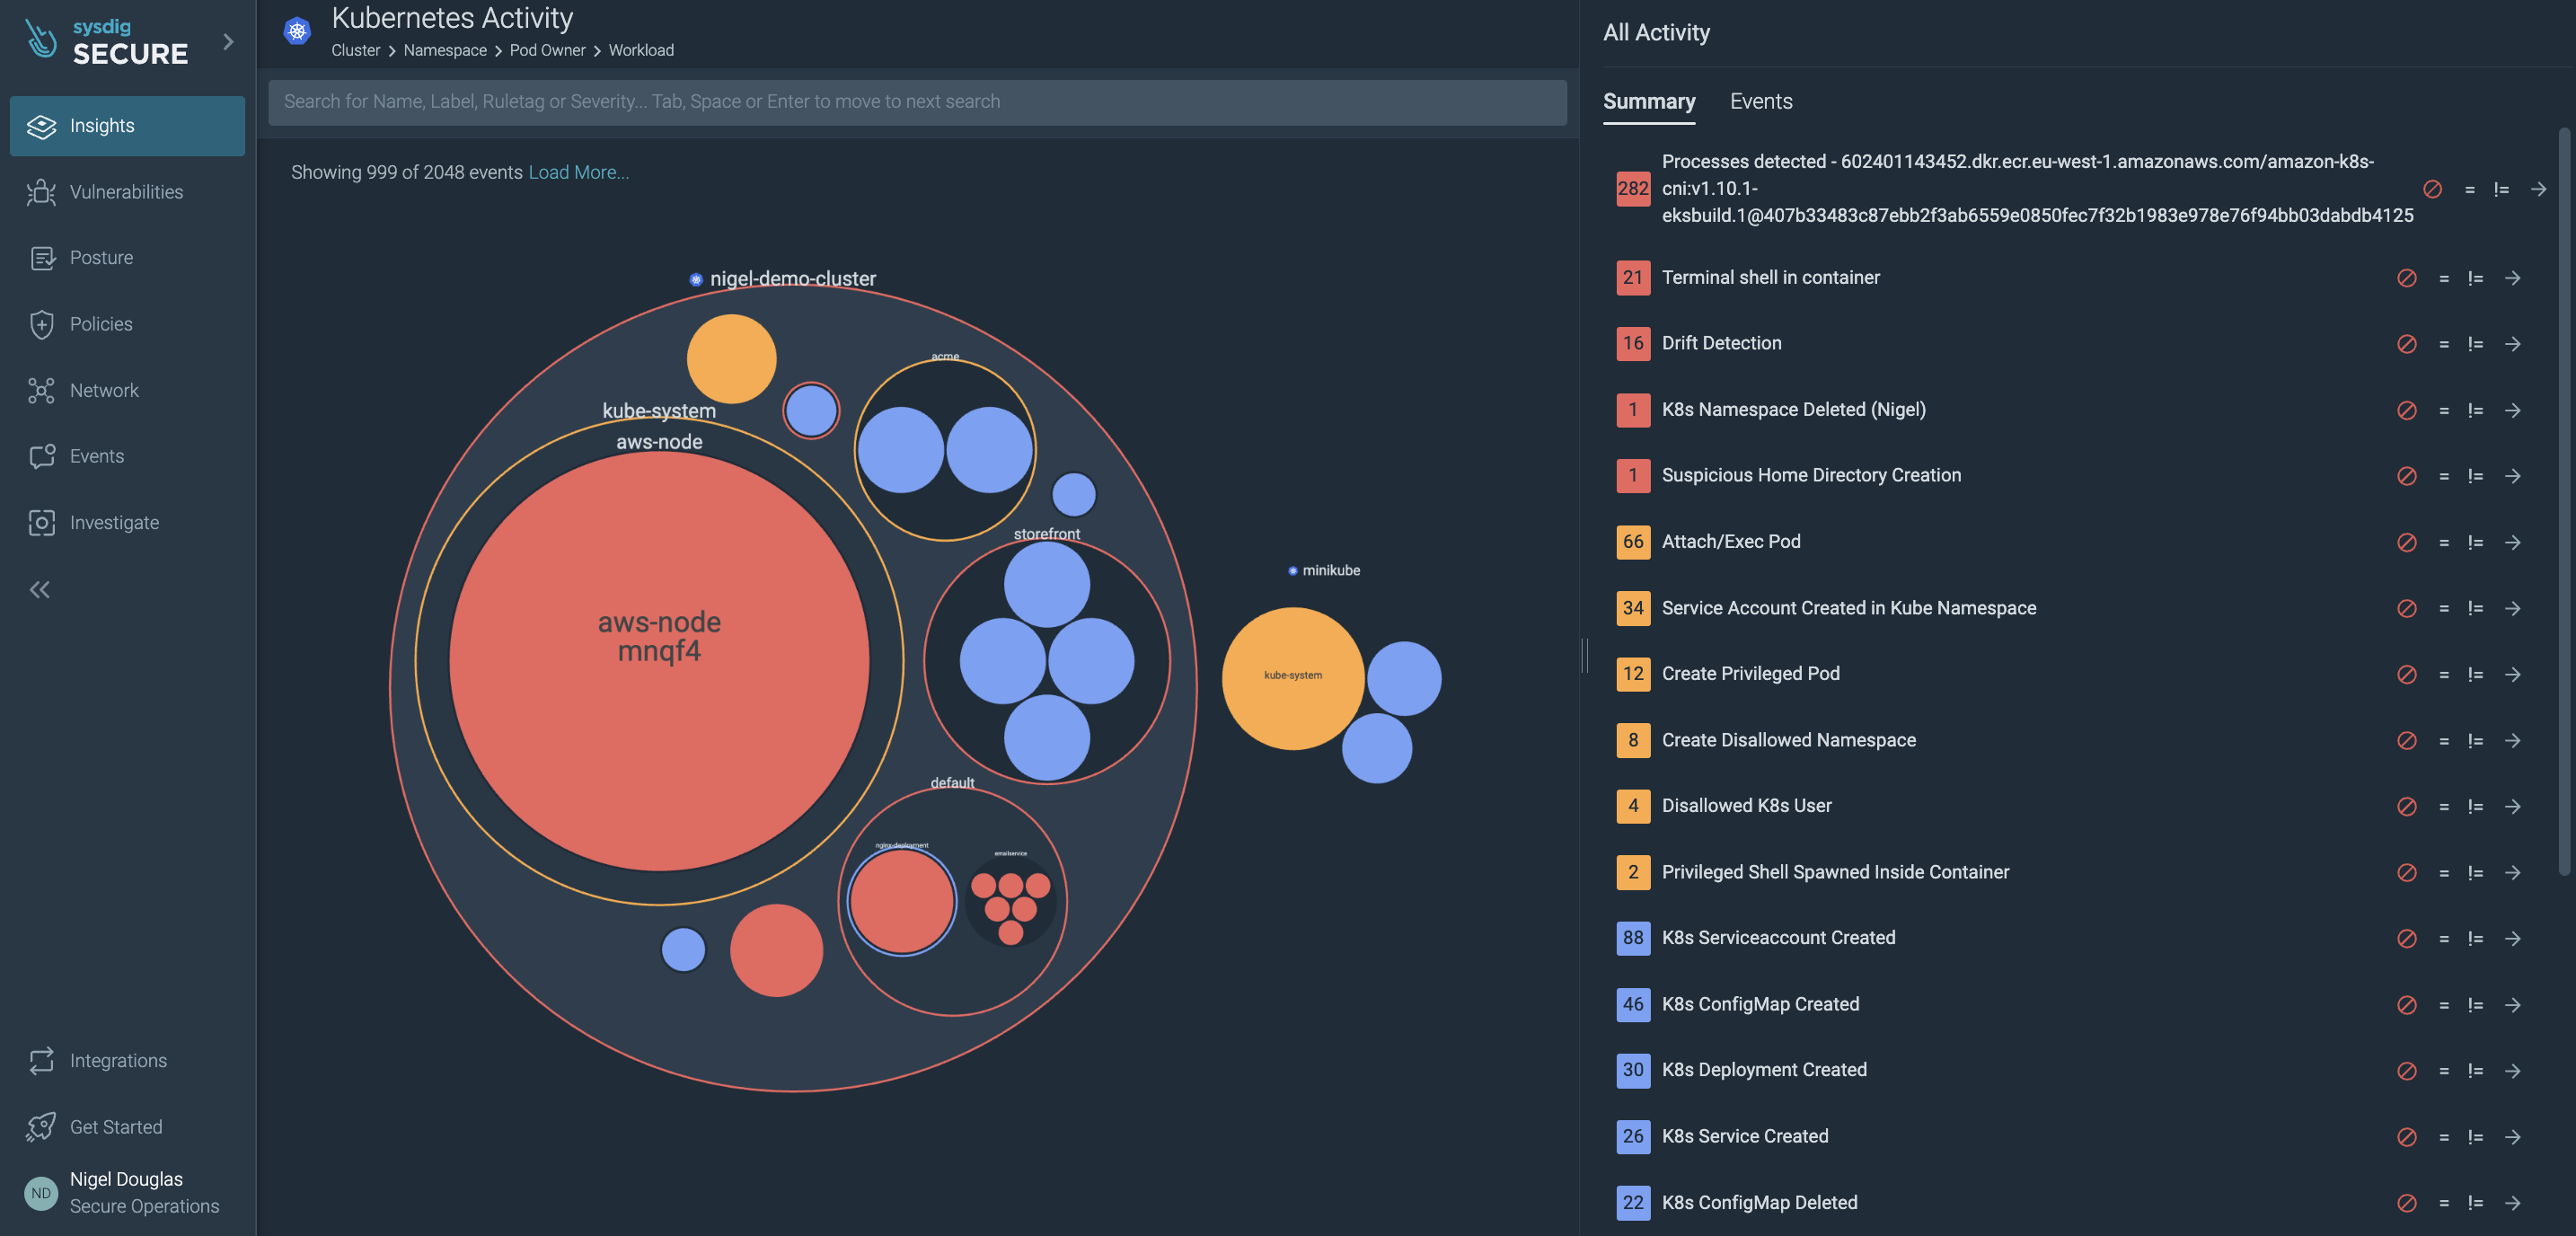Select the aws-node mnqf4 red bubble
This screenshot has width=2576, height=1236.
point(659,661)
